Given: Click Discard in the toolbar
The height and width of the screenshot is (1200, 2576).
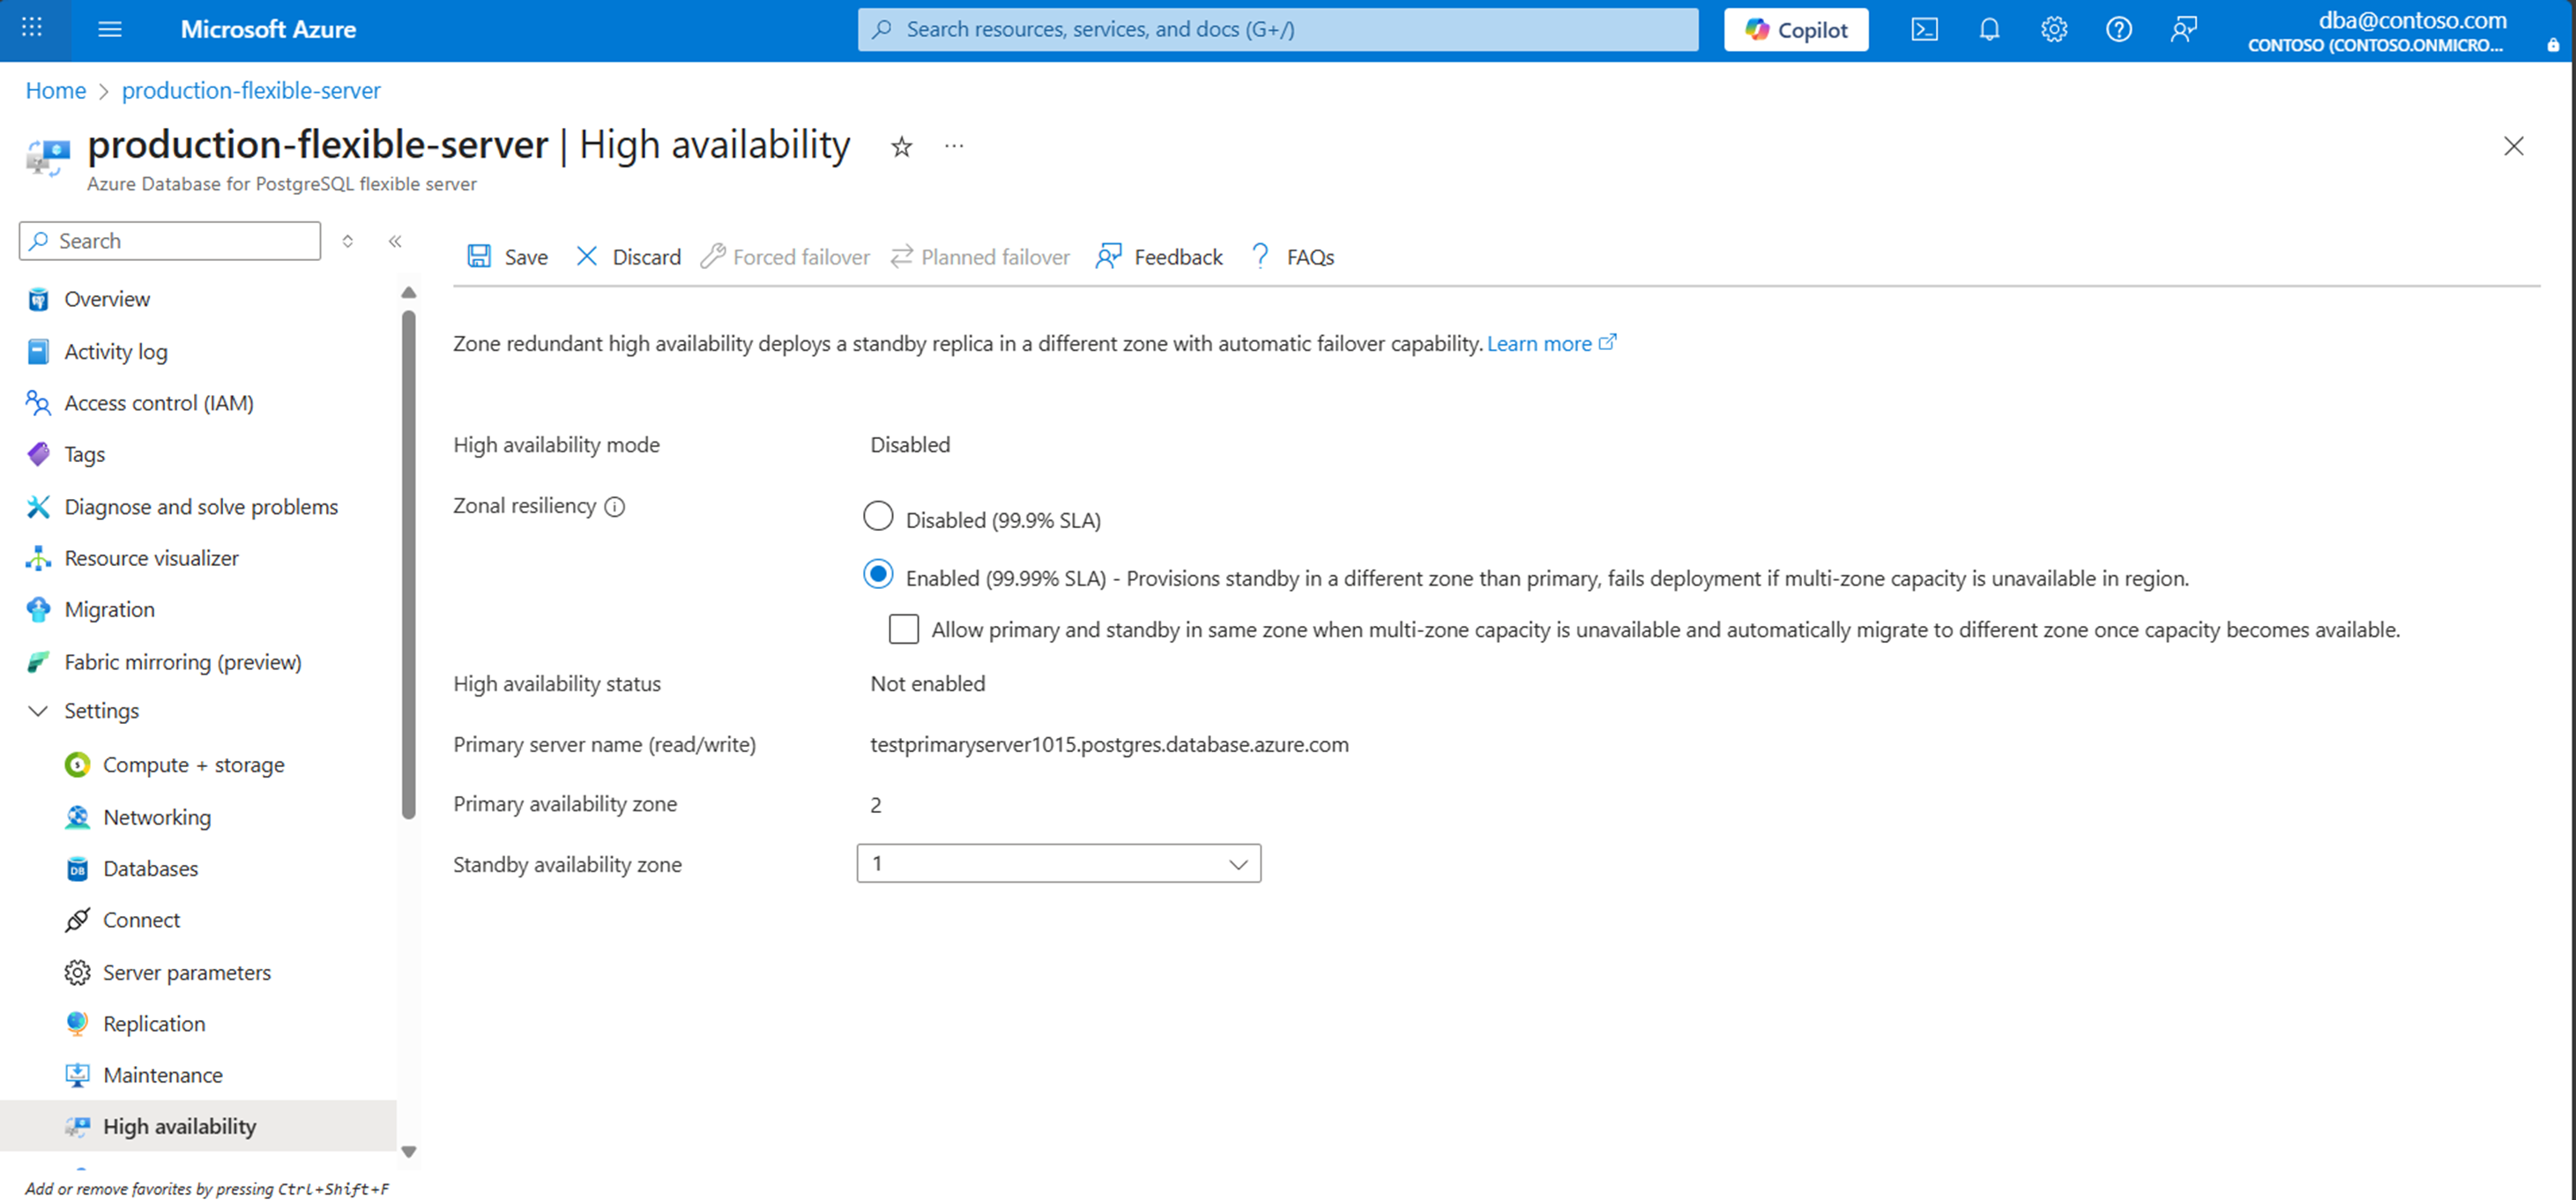Looking at the screenshot, I should [x=628, y=257].
